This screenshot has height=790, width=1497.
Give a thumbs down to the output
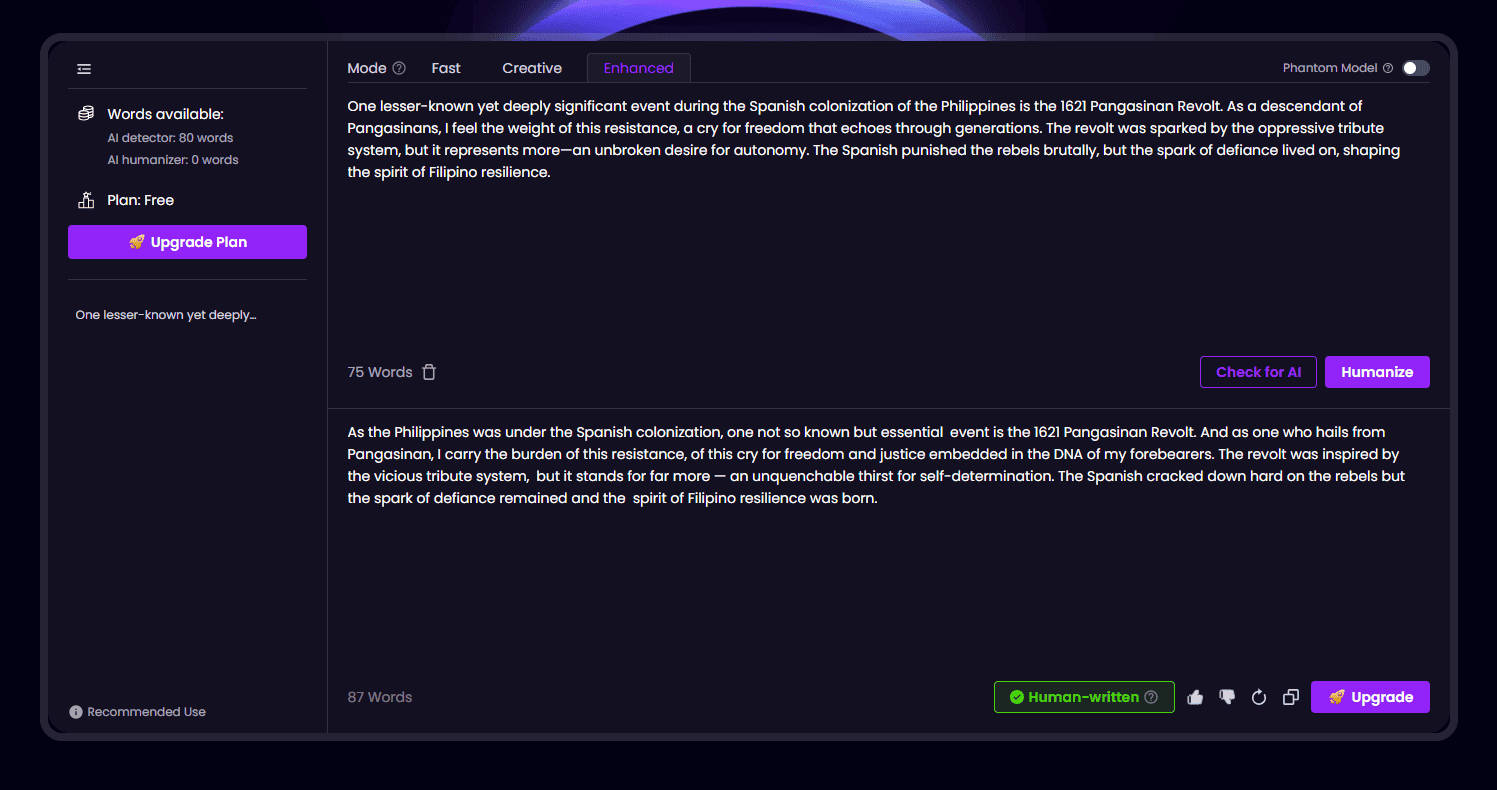click(x=1227, y=697)
